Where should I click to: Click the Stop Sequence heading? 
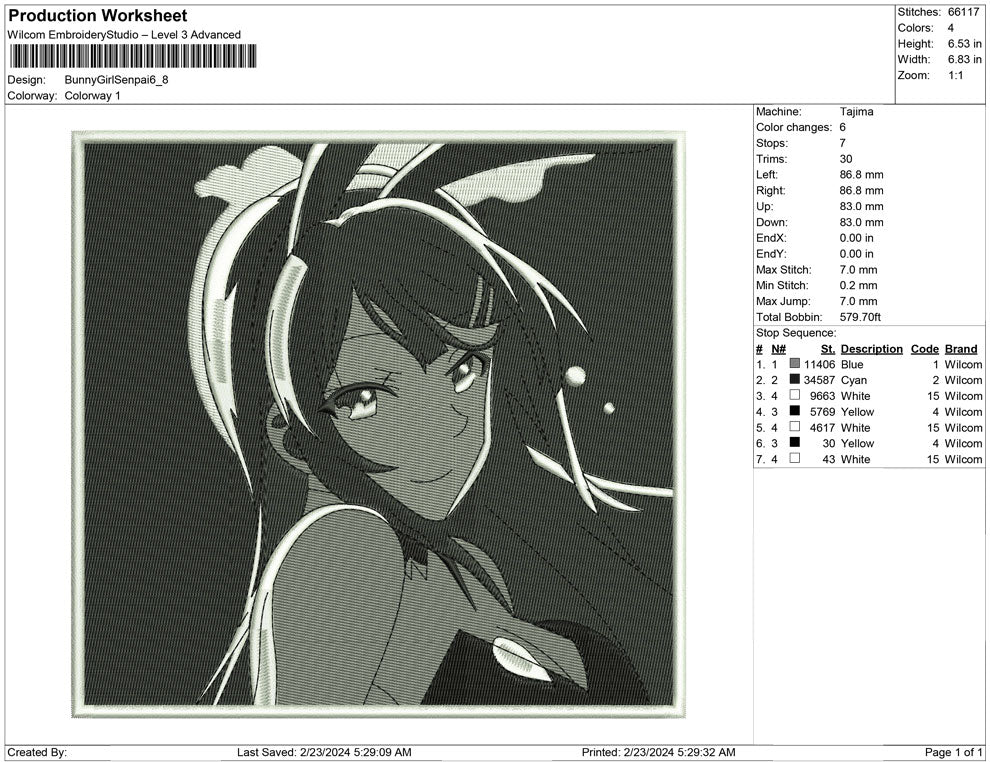click(796, 333)
